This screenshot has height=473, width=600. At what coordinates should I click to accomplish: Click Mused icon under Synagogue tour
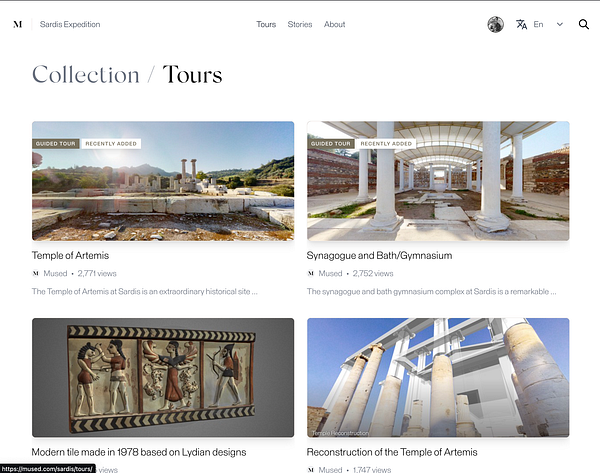tap(311, 273)
